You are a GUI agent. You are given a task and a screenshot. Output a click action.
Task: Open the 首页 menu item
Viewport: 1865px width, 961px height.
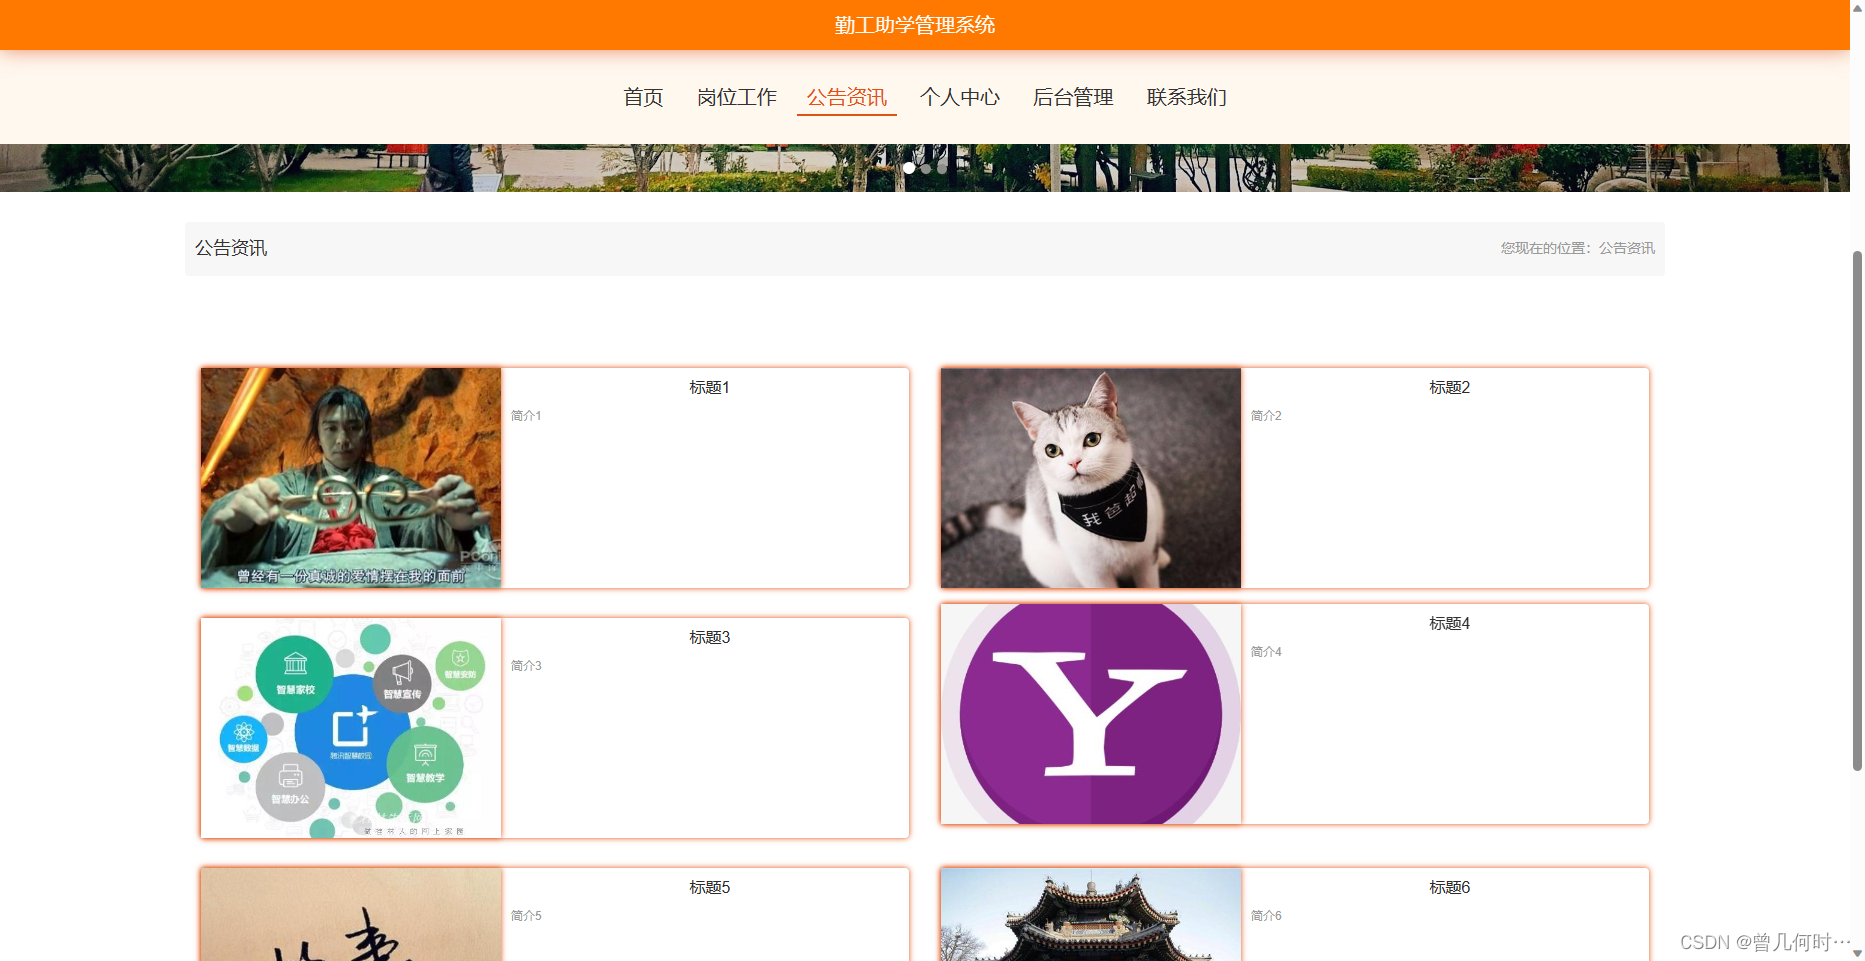coord(643,97)
